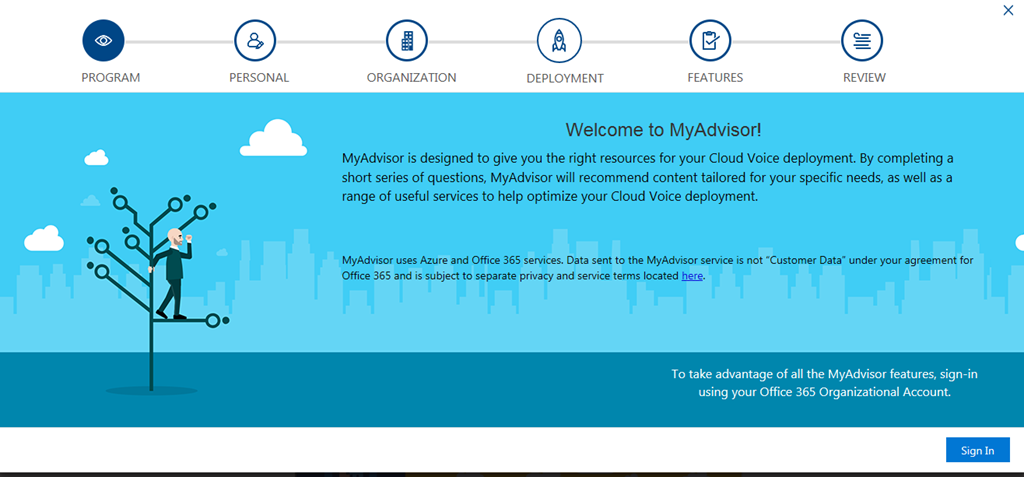Click the "Welcome to MyAdvisor!" heading

tap(663, 129)
